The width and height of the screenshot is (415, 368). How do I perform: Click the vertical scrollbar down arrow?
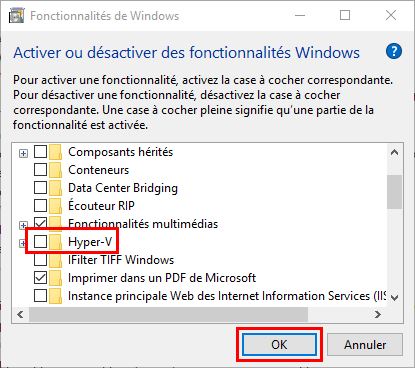pos(395,297)
